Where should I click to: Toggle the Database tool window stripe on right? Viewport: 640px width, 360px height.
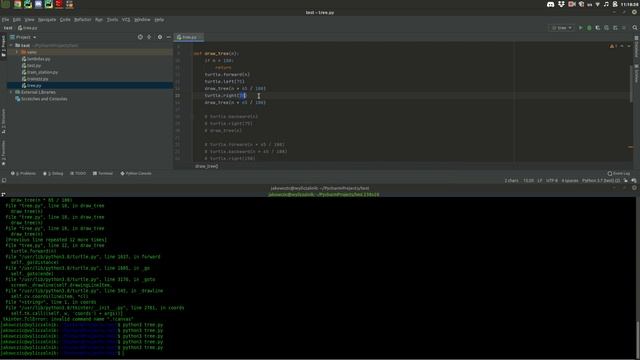636,47
